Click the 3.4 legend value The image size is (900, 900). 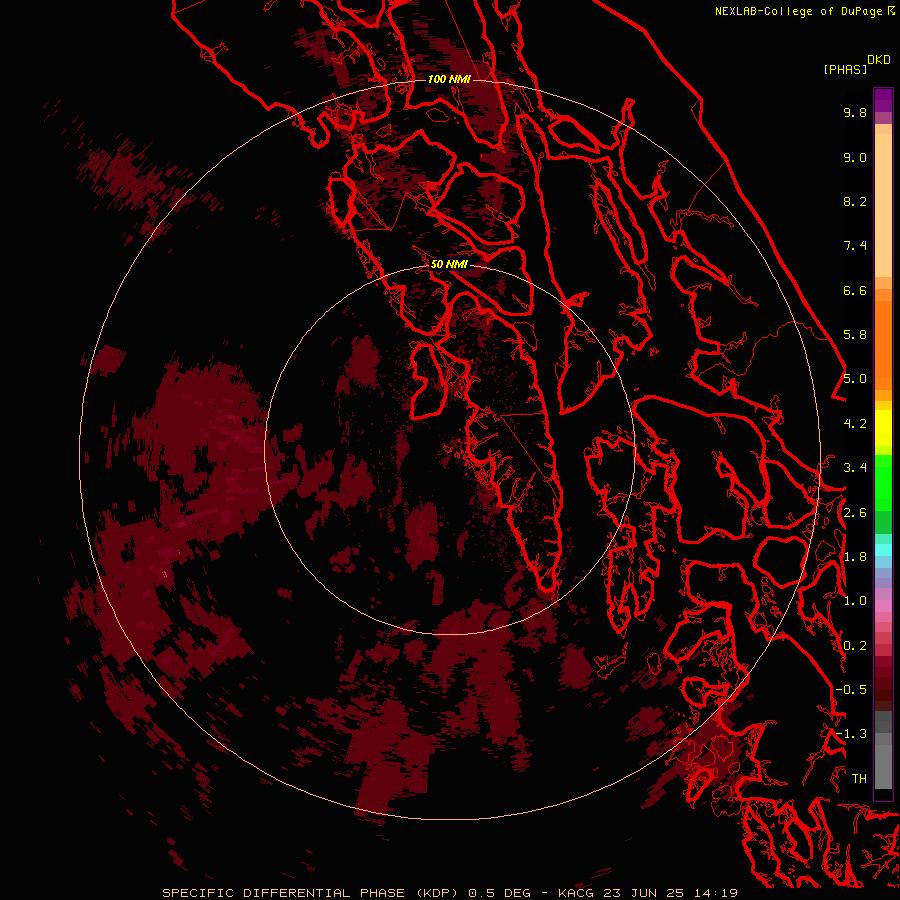pos(855,468)
